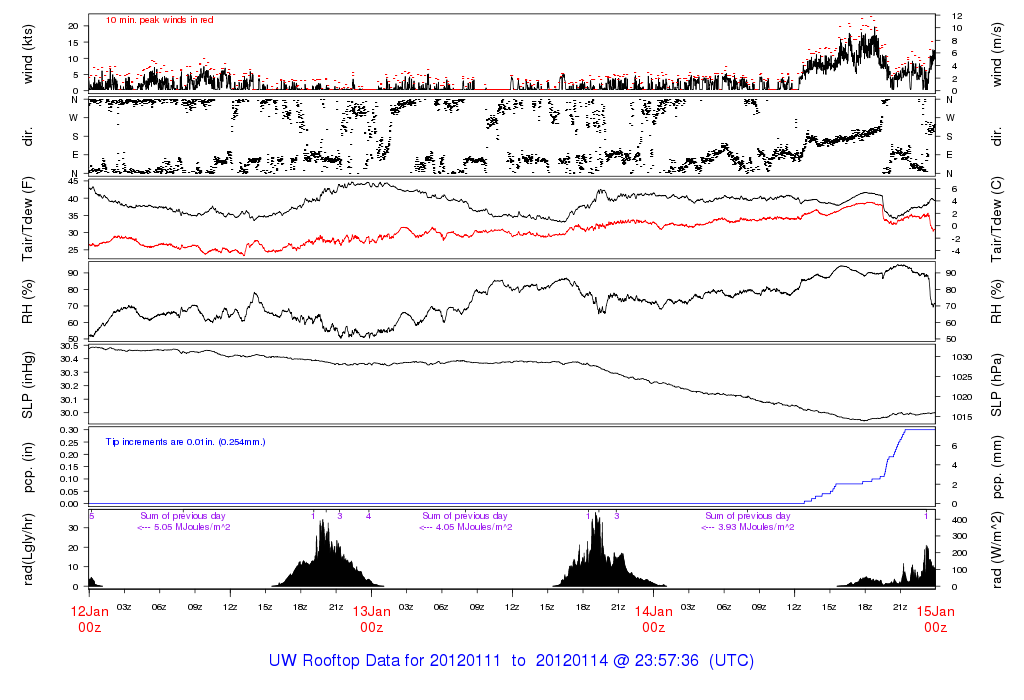
Task: Click the 'Tair/Tdew (F)' axis label
Action: click(27, 219)
